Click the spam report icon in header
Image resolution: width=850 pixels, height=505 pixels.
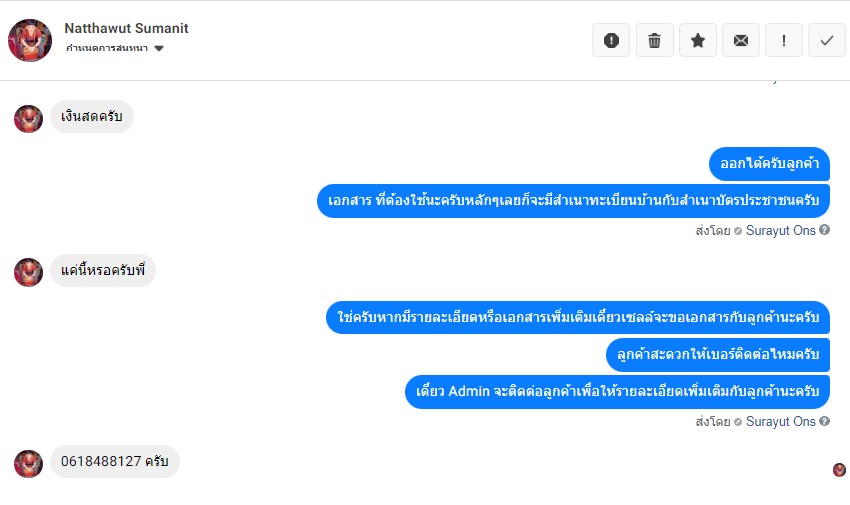point(611,40)
